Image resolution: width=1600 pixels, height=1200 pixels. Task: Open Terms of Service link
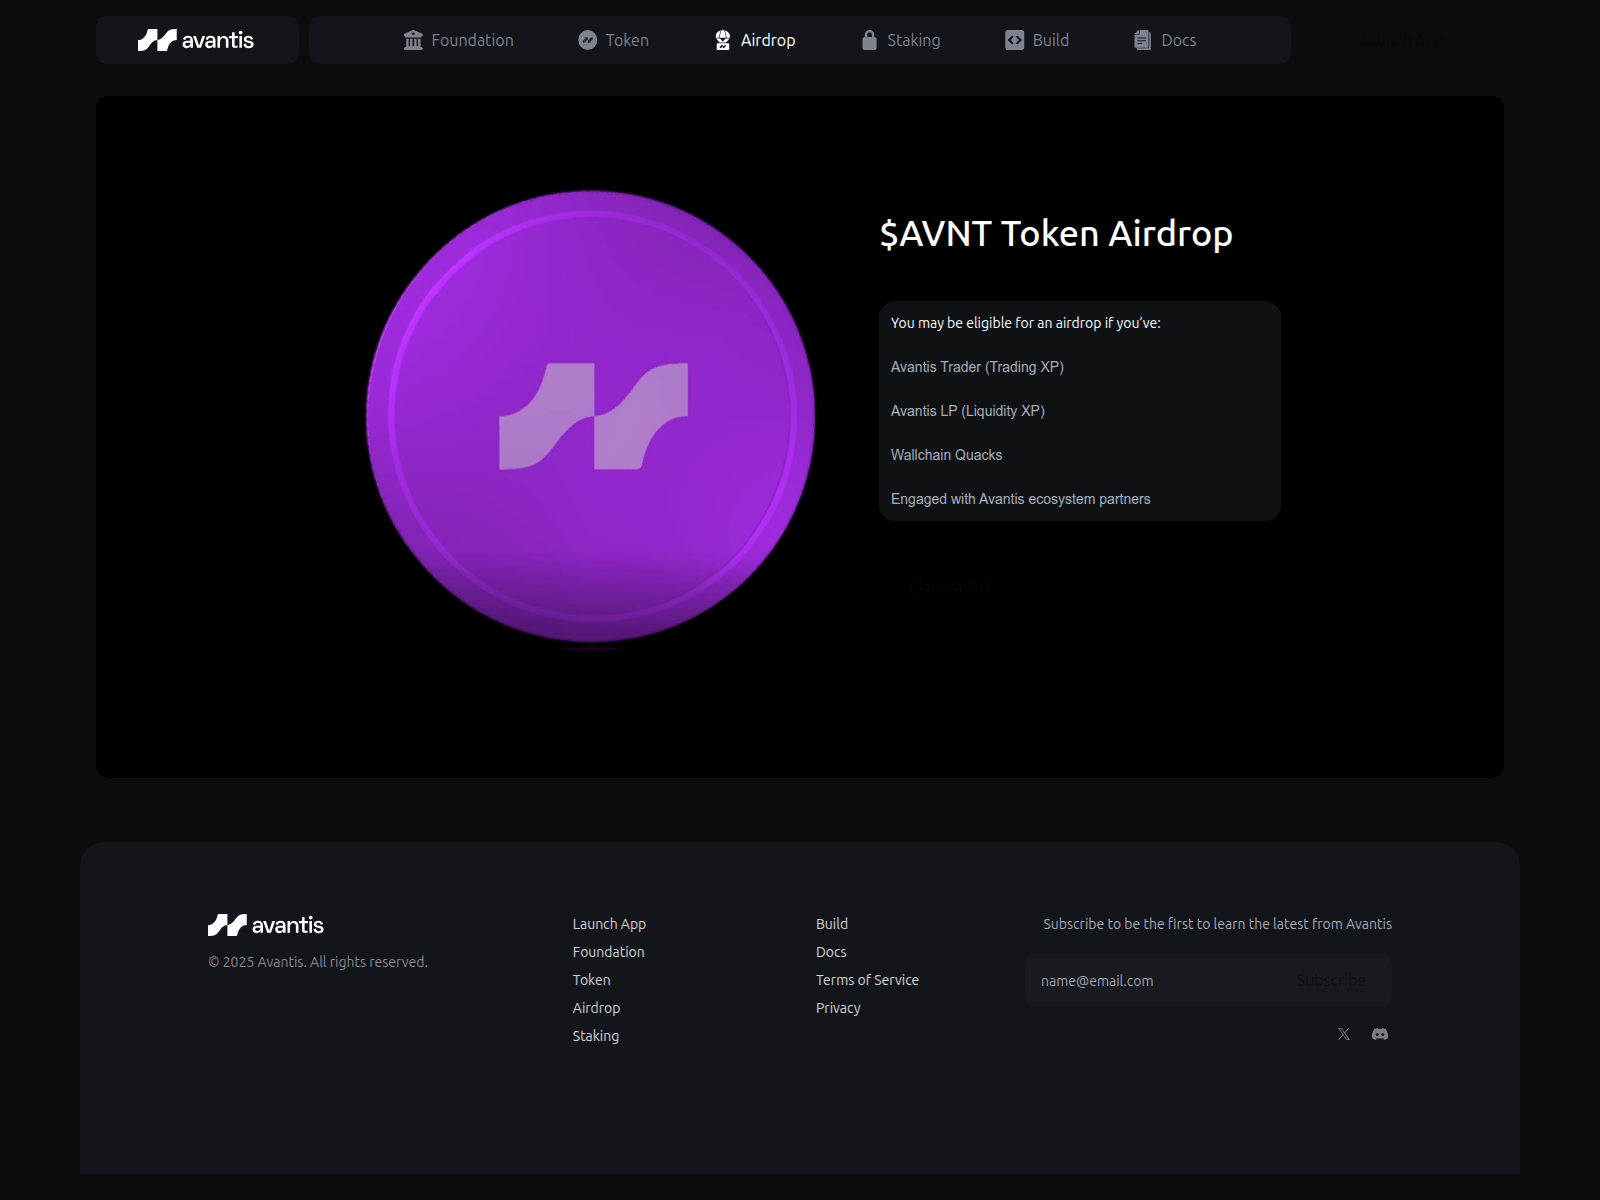point(867,980)
